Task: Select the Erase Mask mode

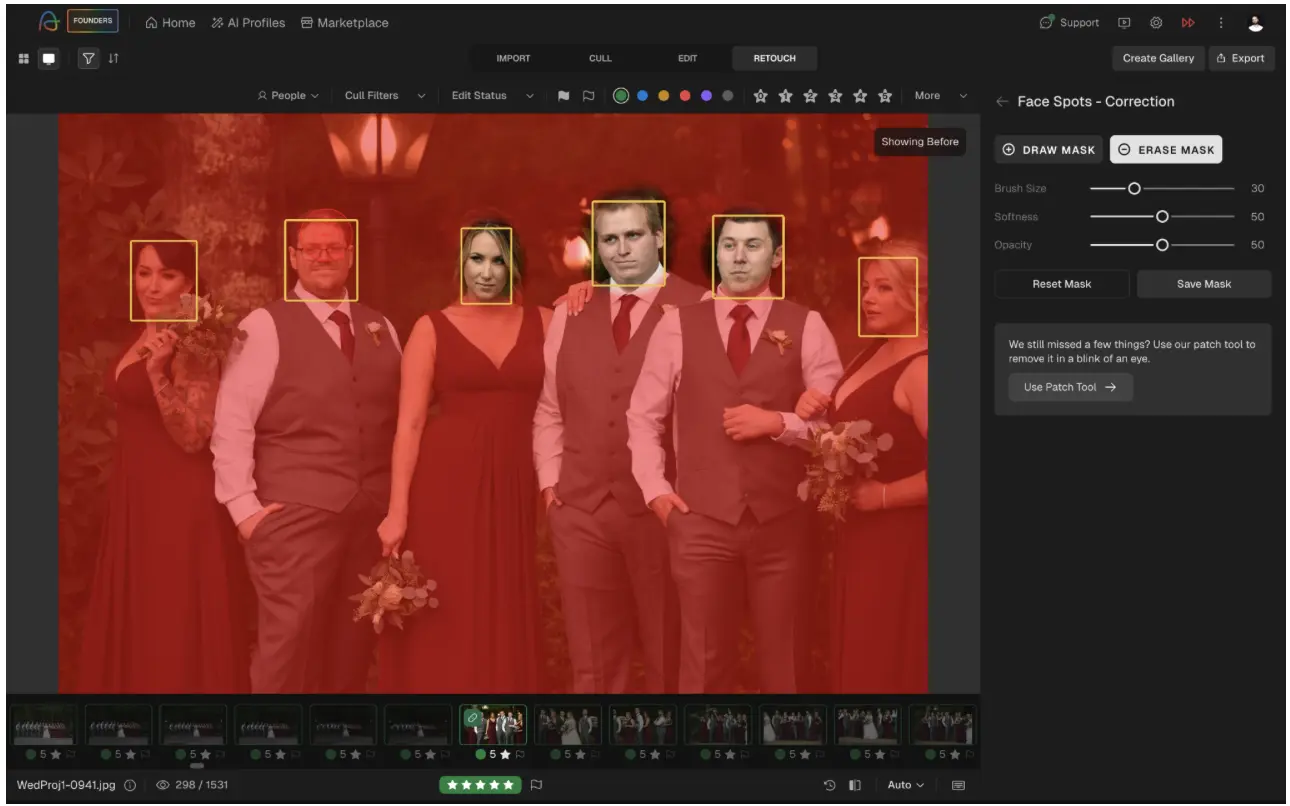Action: [1166, 150]
